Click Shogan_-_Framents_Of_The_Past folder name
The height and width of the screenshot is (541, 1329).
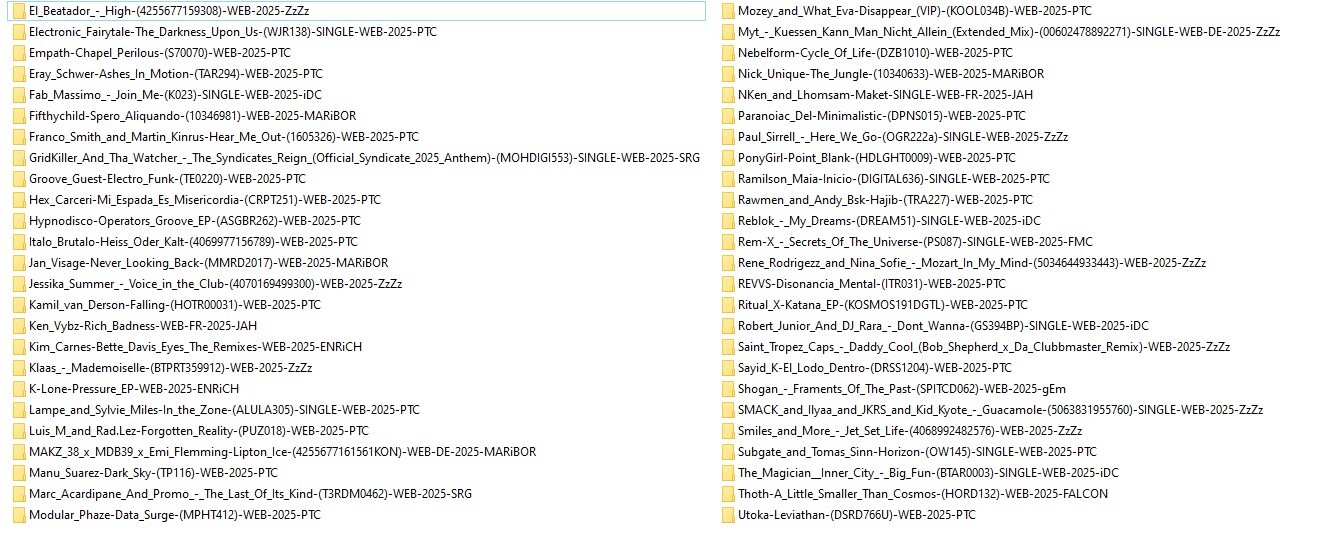click(x=902, y=389)
